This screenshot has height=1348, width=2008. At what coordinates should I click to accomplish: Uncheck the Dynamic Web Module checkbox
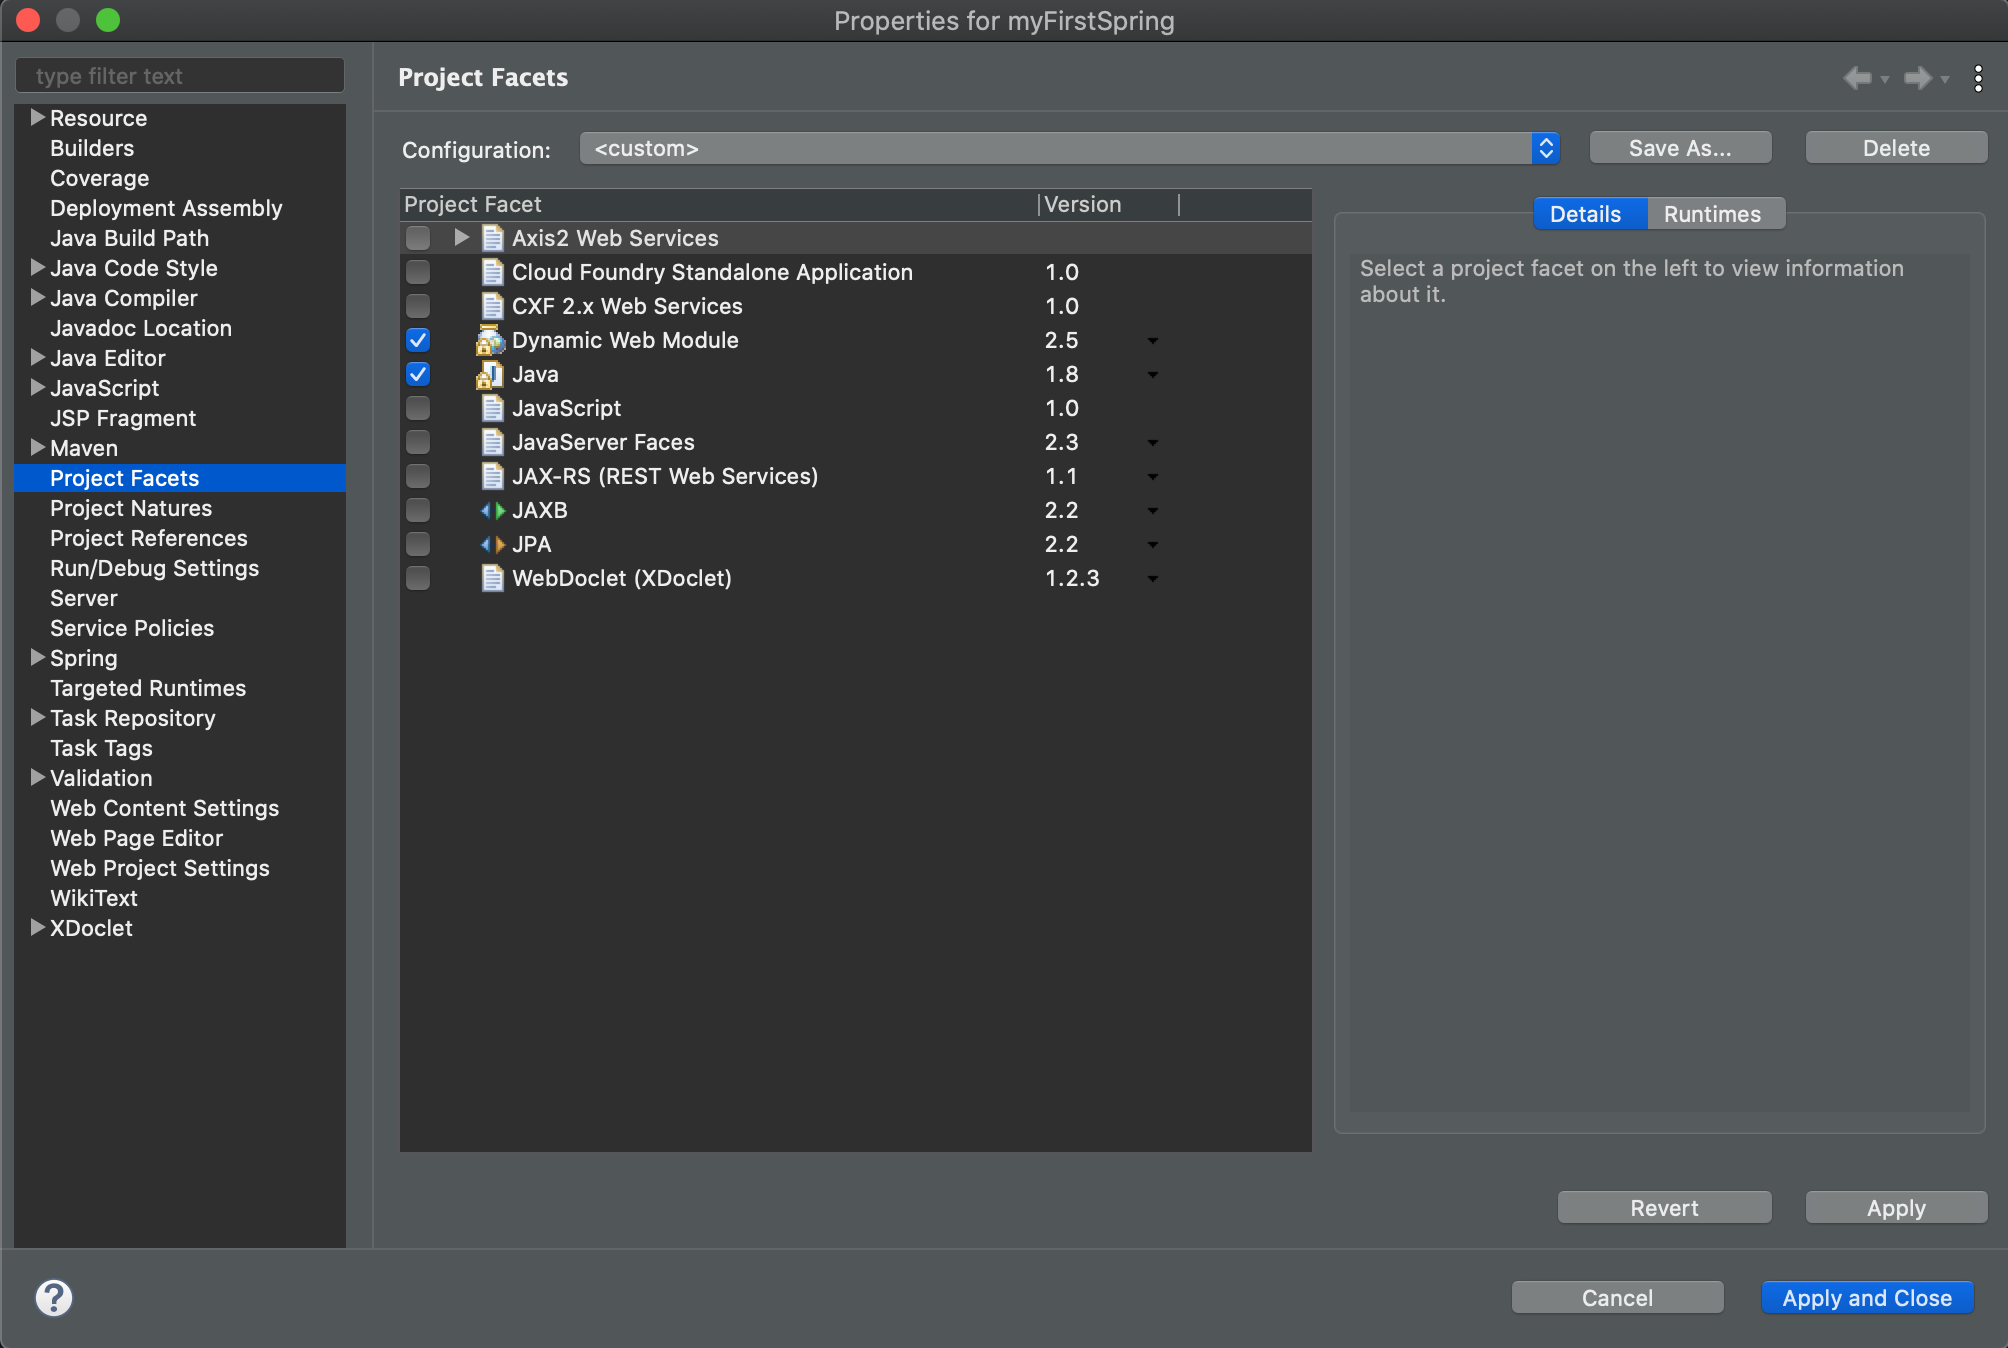point(418,341)
